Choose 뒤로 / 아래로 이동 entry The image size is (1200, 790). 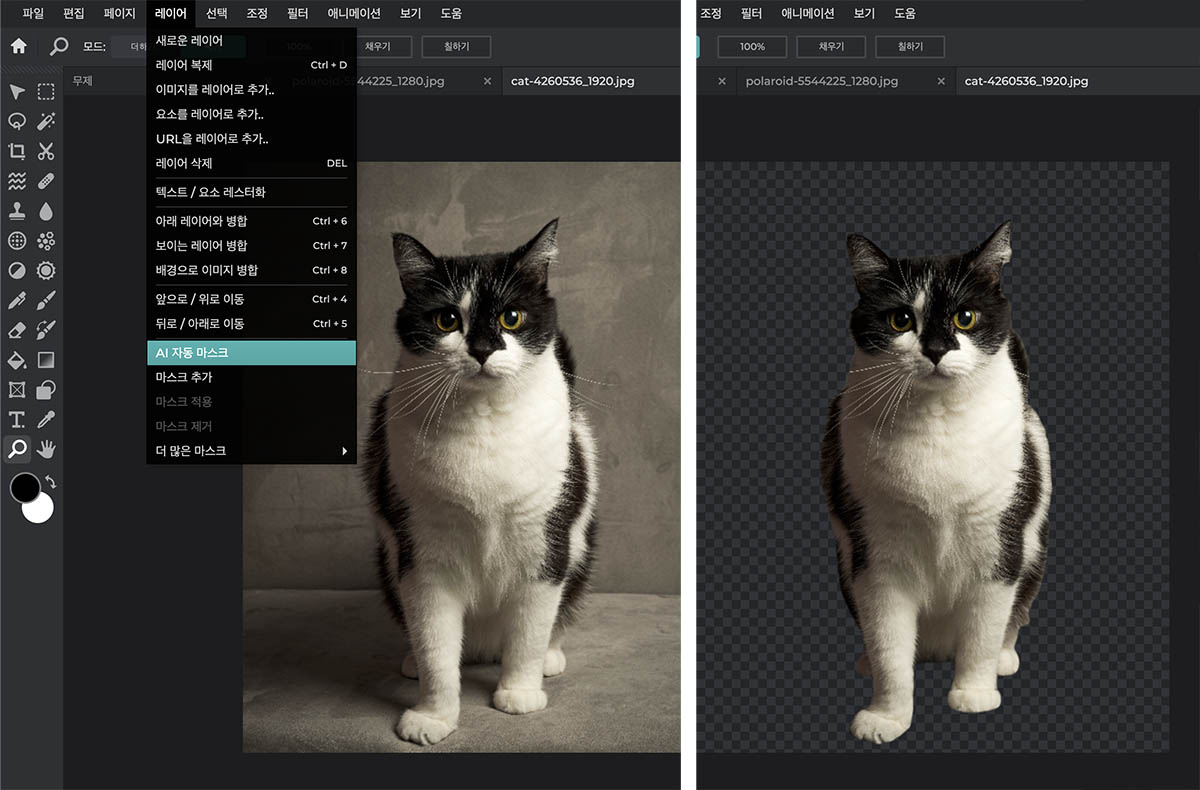[x=251, y=324]
